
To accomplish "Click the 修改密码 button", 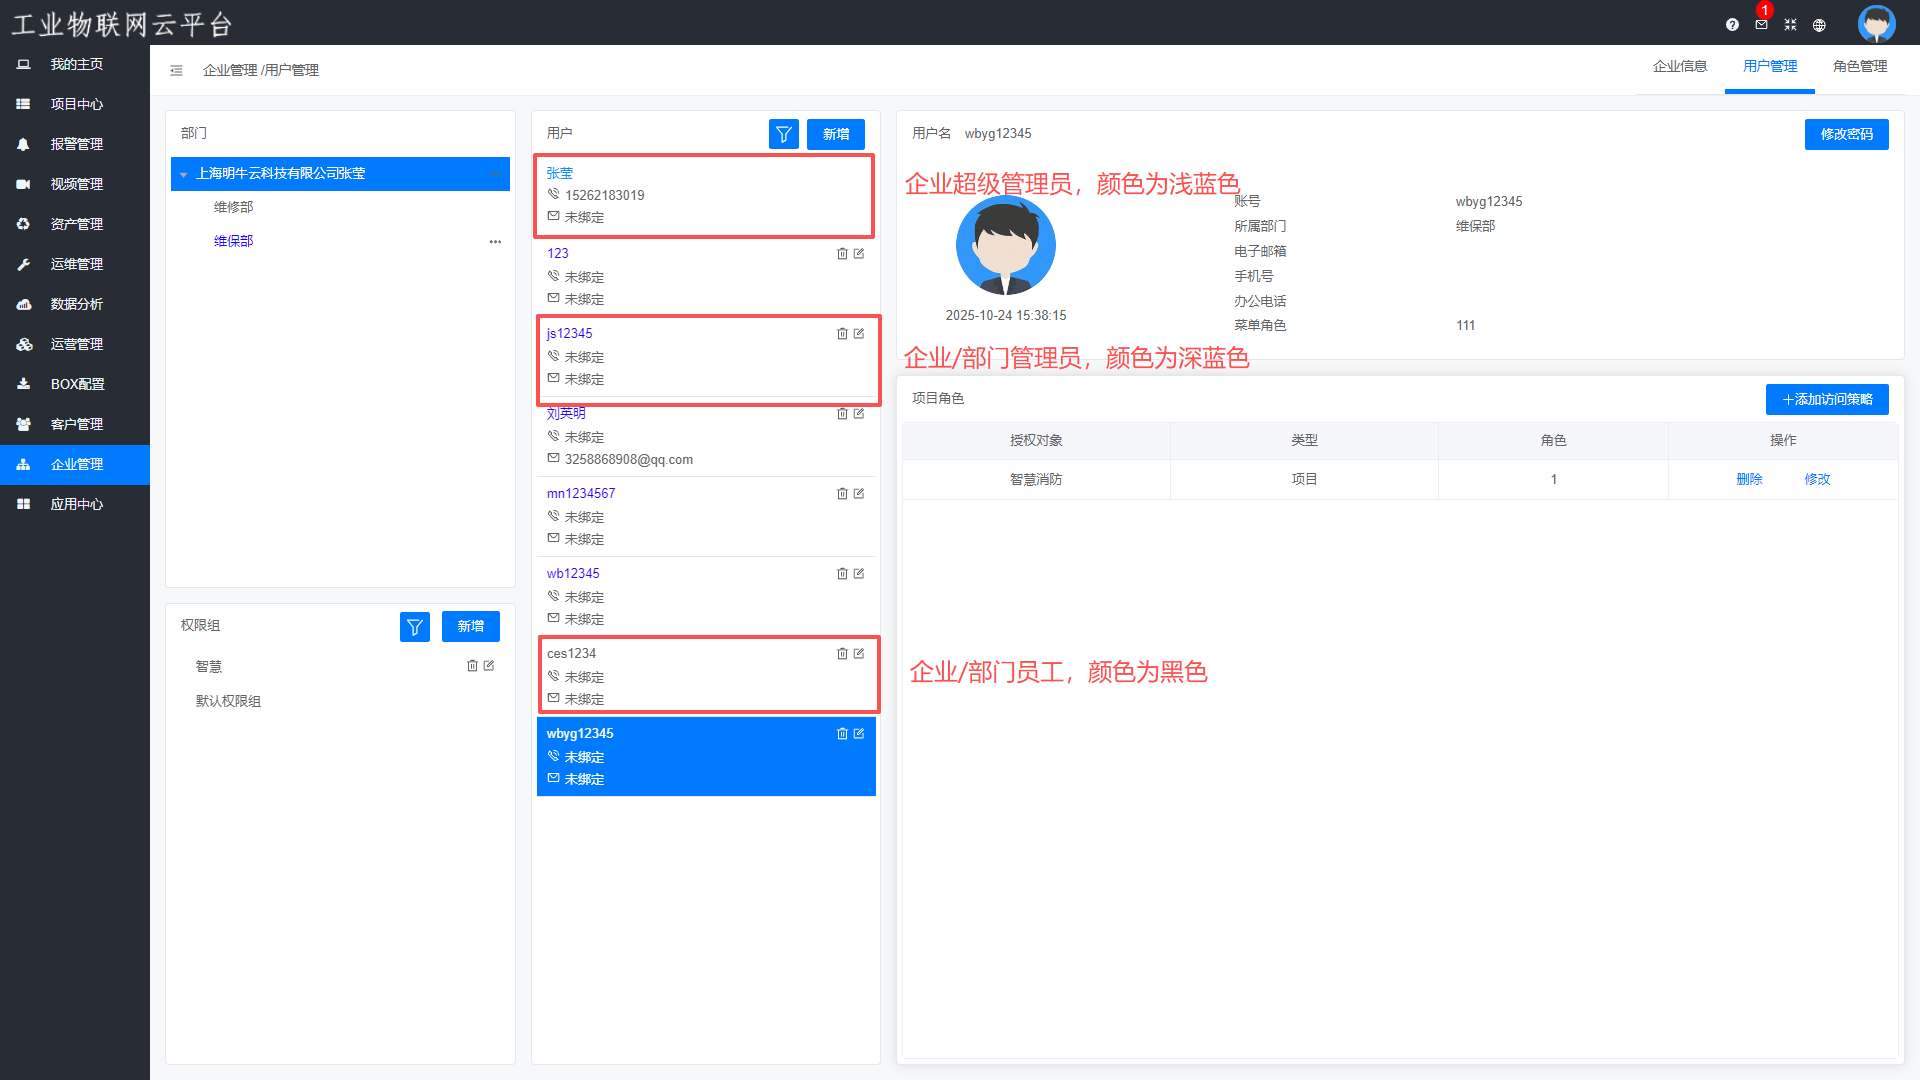I will pos(1846,134).
